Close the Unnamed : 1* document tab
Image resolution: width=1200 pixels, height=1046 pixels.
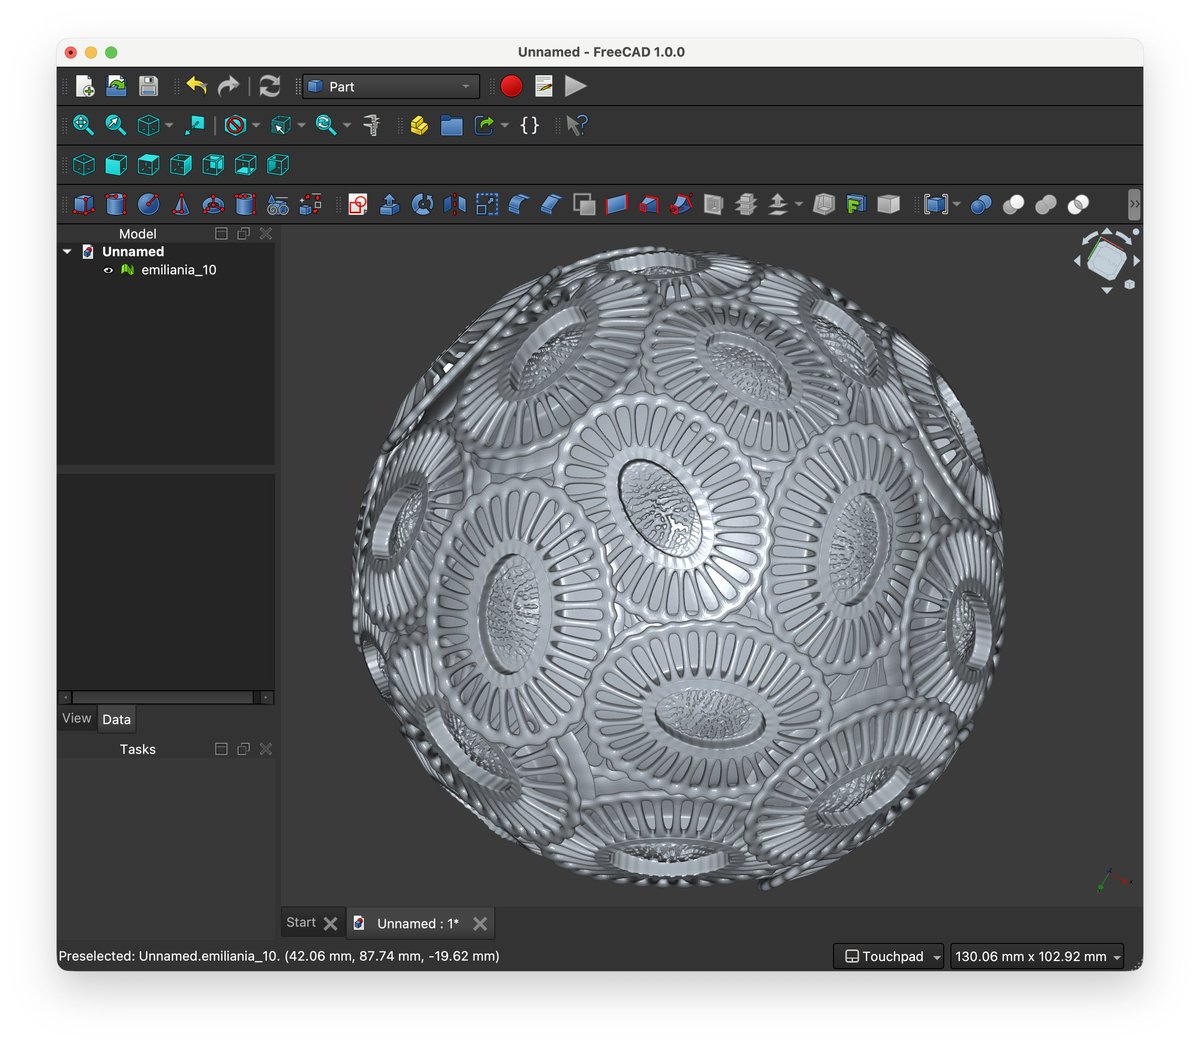[480, 924]
